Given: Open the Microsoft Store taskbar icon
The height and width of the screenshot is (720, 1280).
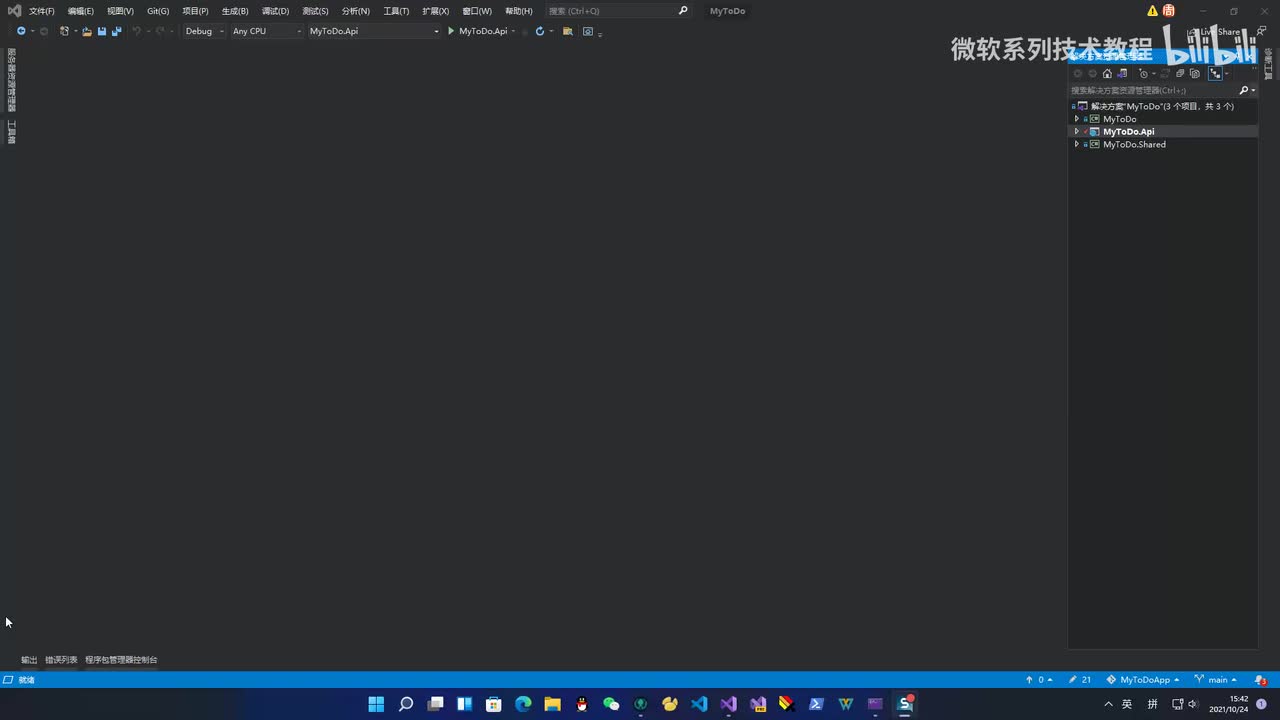Looking at the screenshot, I should click(493, 704).
